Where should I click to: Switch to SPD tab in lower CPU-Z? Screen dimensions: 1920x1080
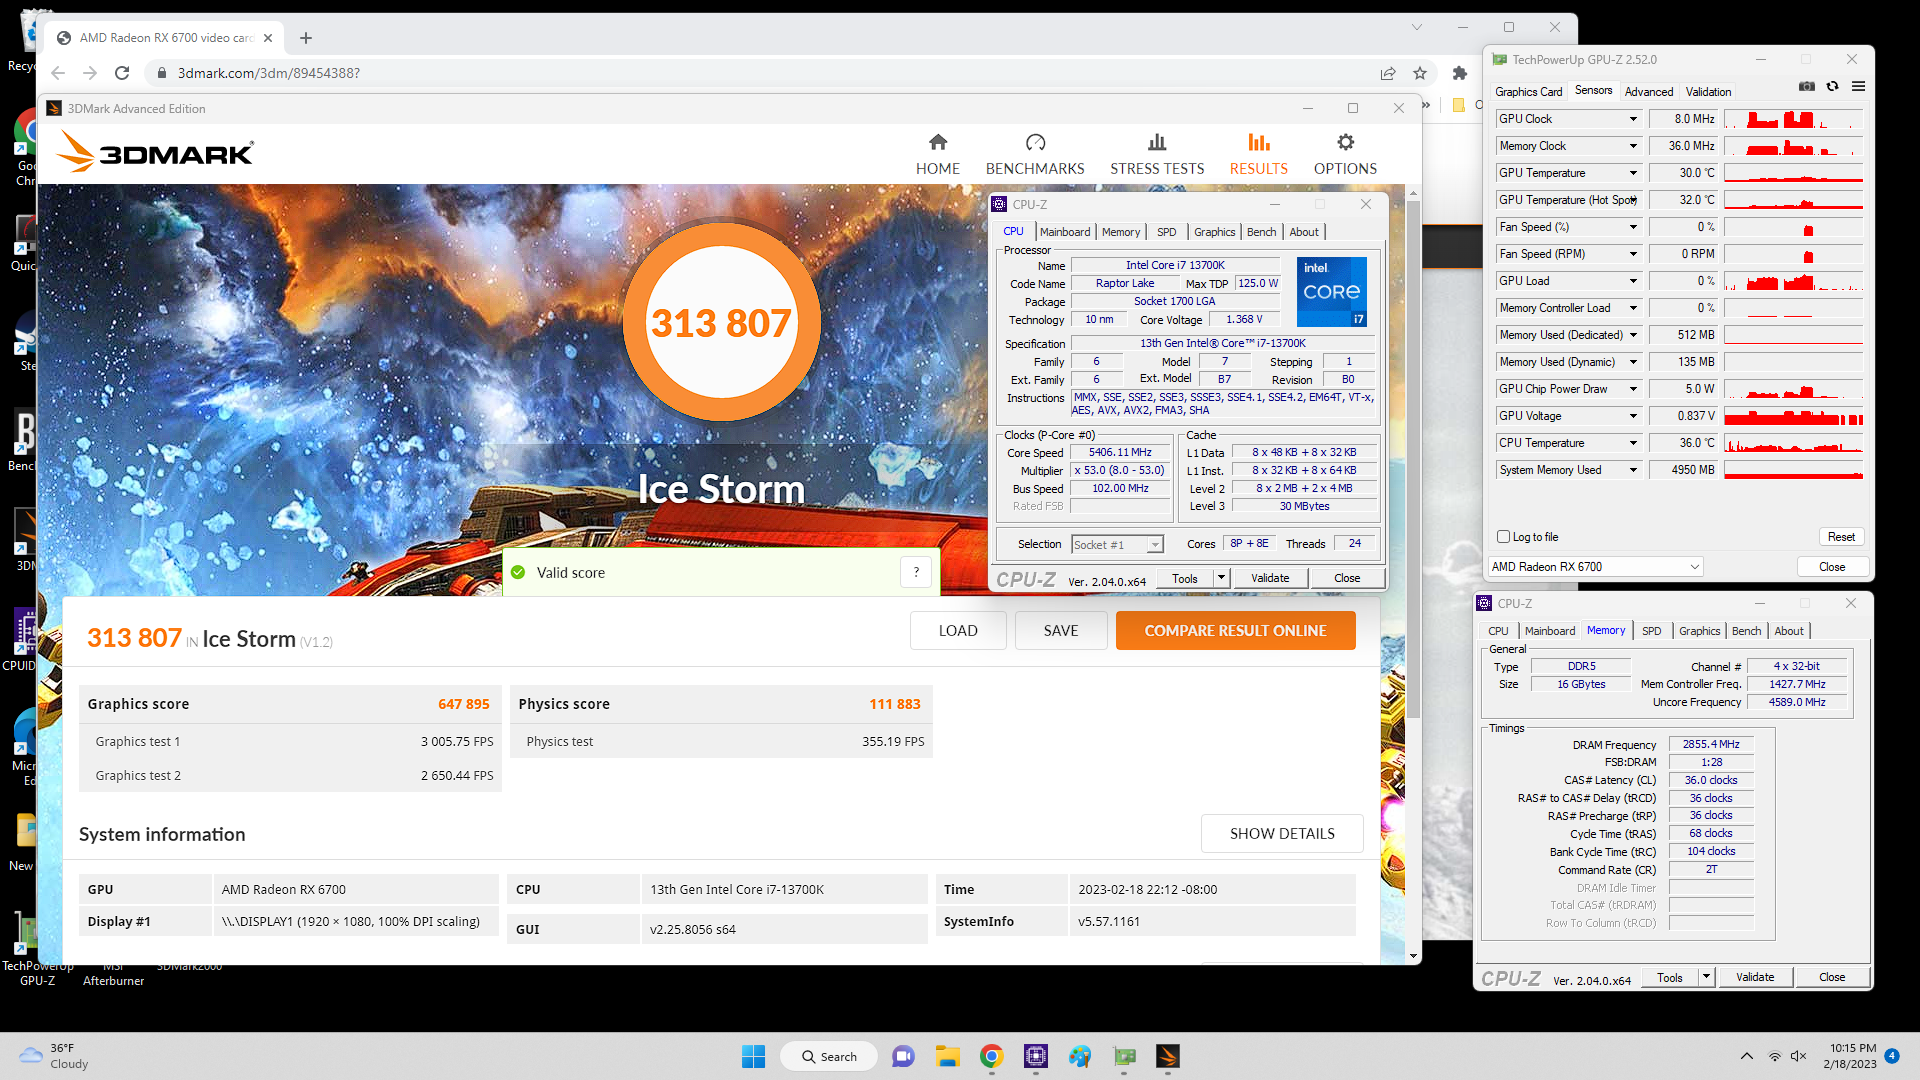(x=1651, y=631)
